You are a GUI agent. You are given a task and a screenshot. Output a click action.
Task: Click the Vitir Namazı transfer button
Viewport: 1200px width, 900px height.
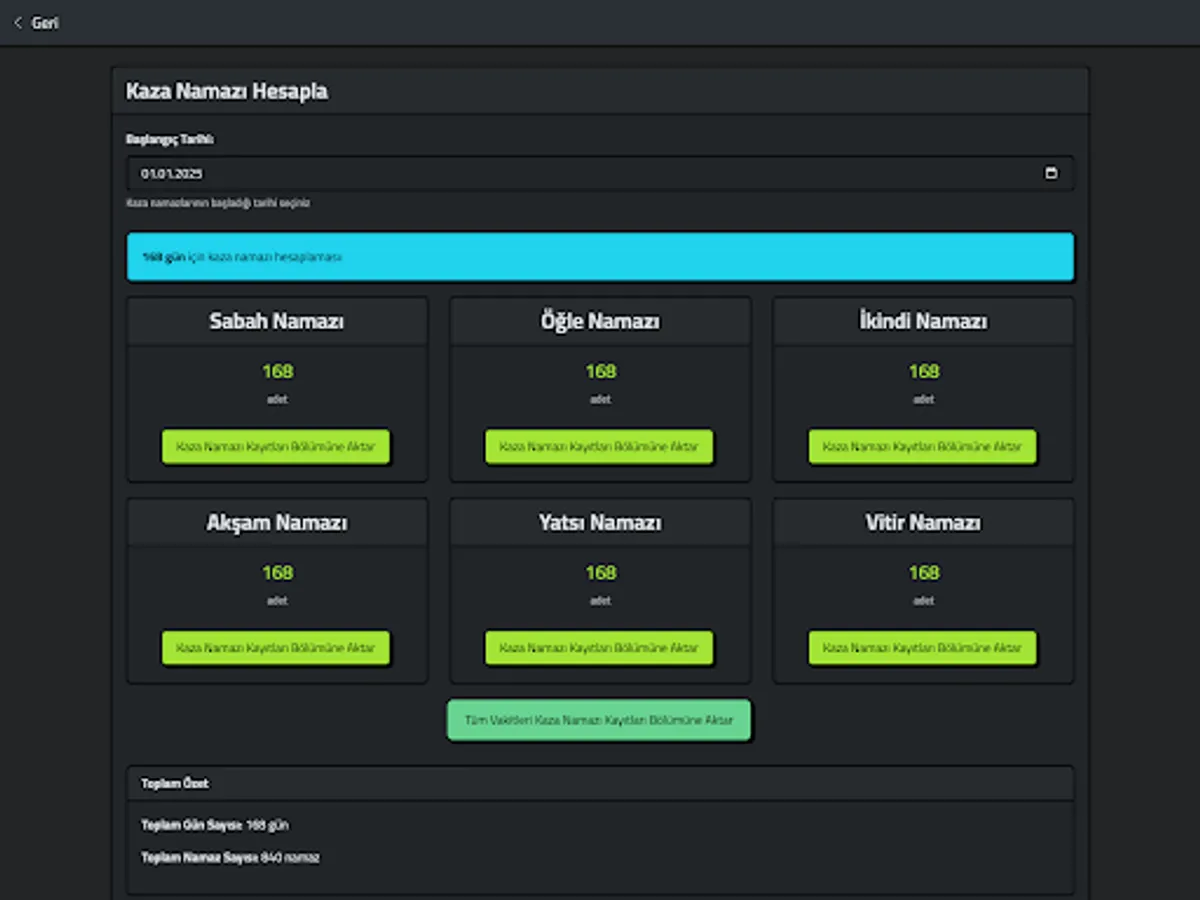[x=922, y=648]
